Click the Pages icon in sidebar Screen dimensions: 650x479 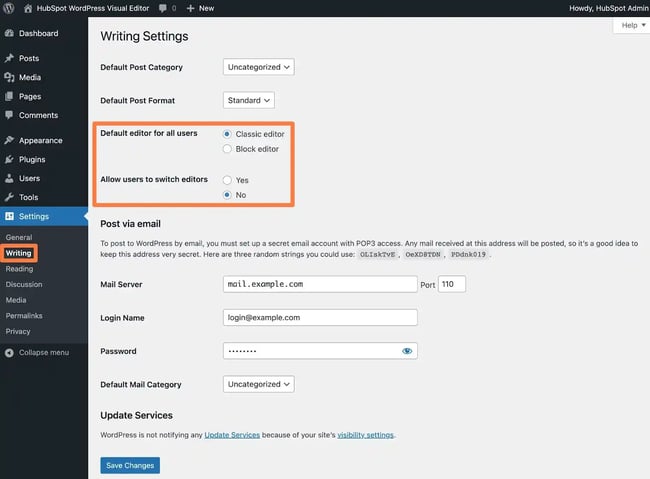tap(9, 96)
